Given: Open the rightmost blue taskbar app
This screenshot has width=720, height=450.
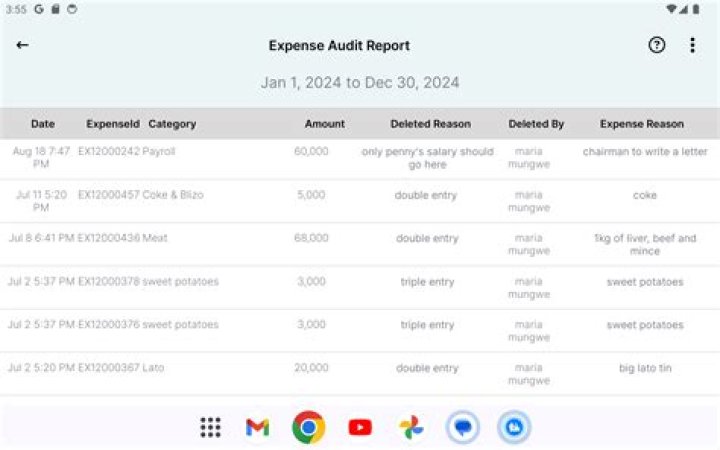Looking at the screenshot, I should 514,427.
